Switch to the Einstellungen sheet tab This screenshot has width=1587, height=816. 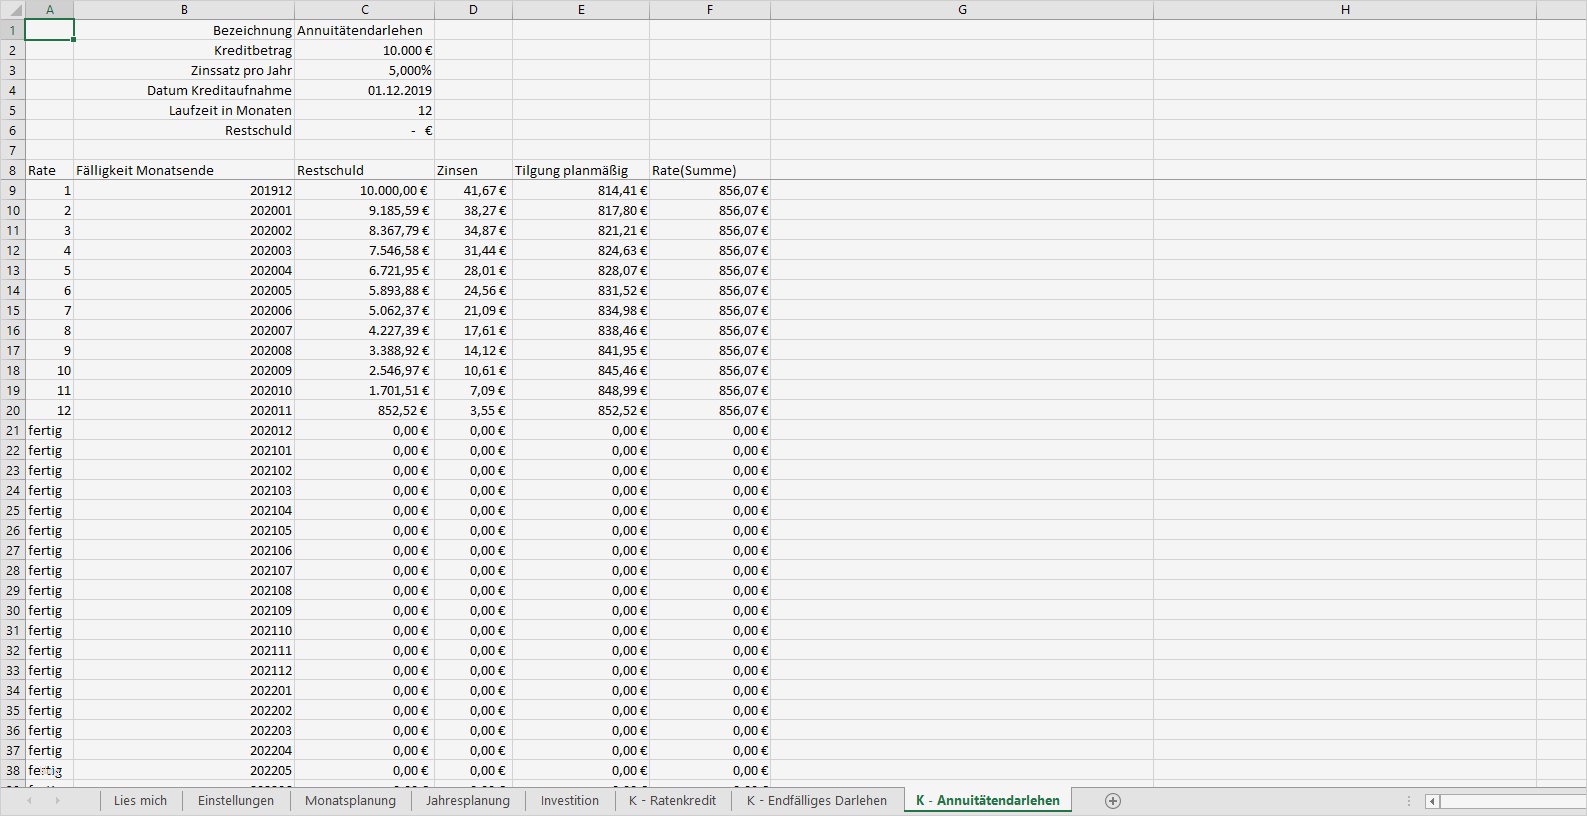[236, 800]
